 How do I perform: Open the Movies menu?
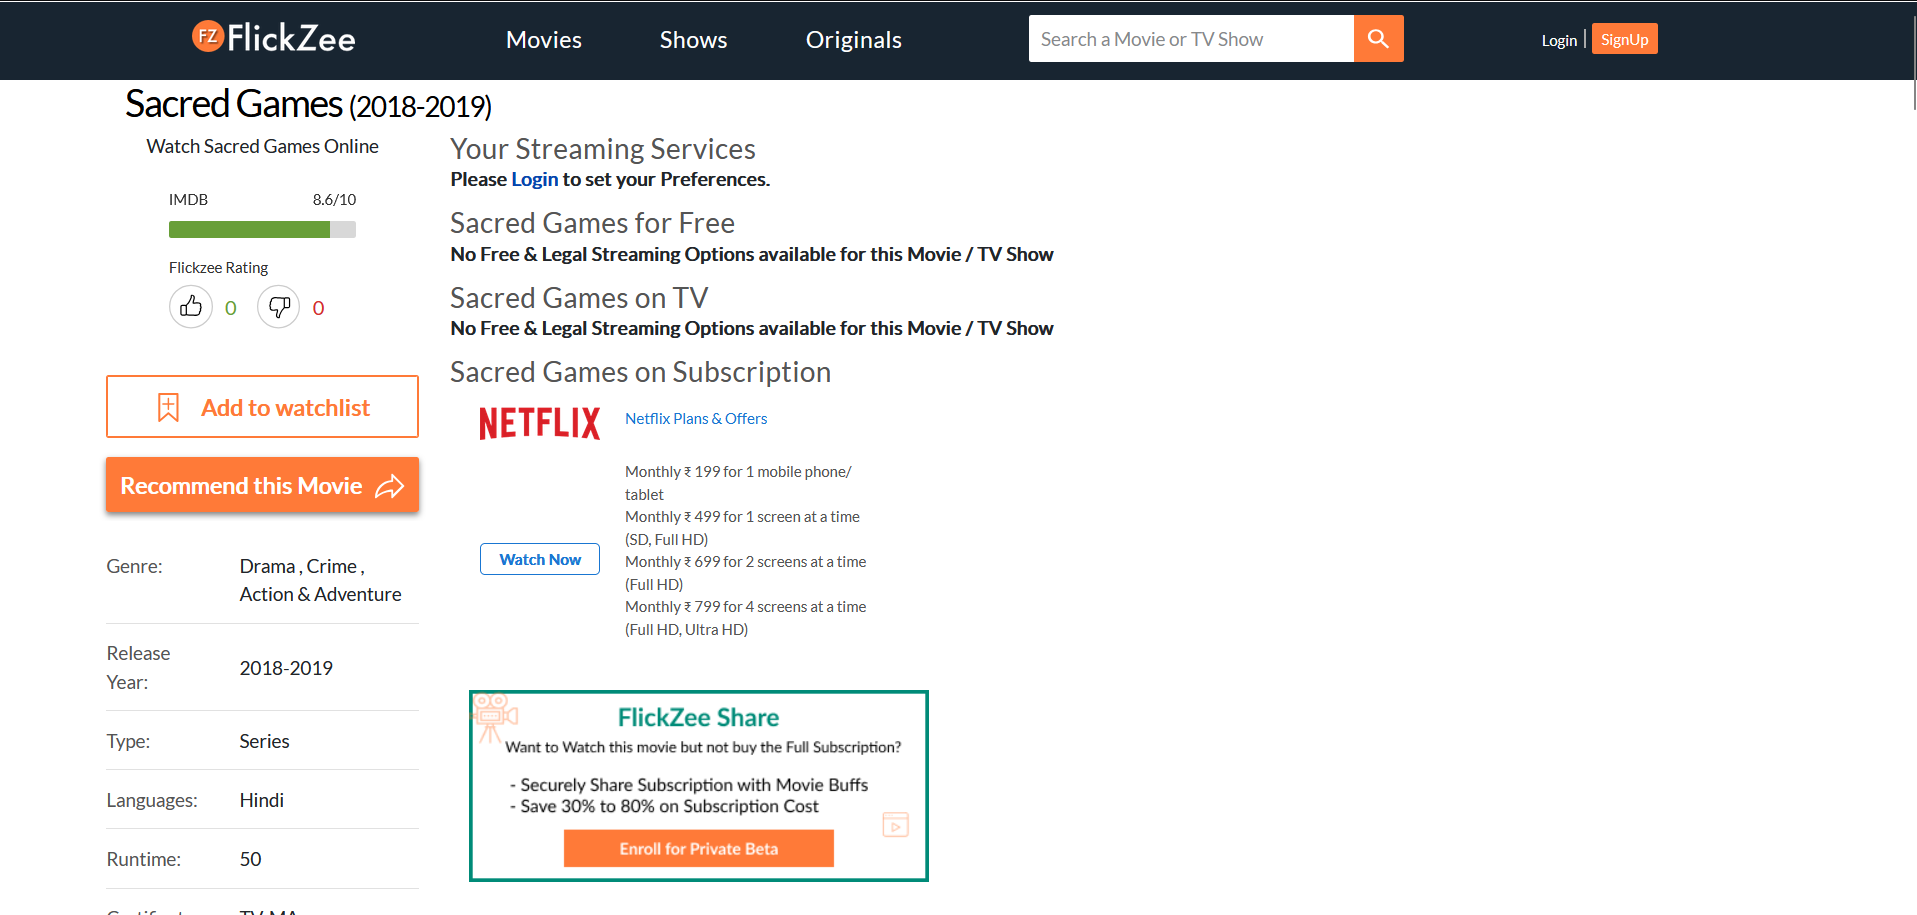point(544,40)
